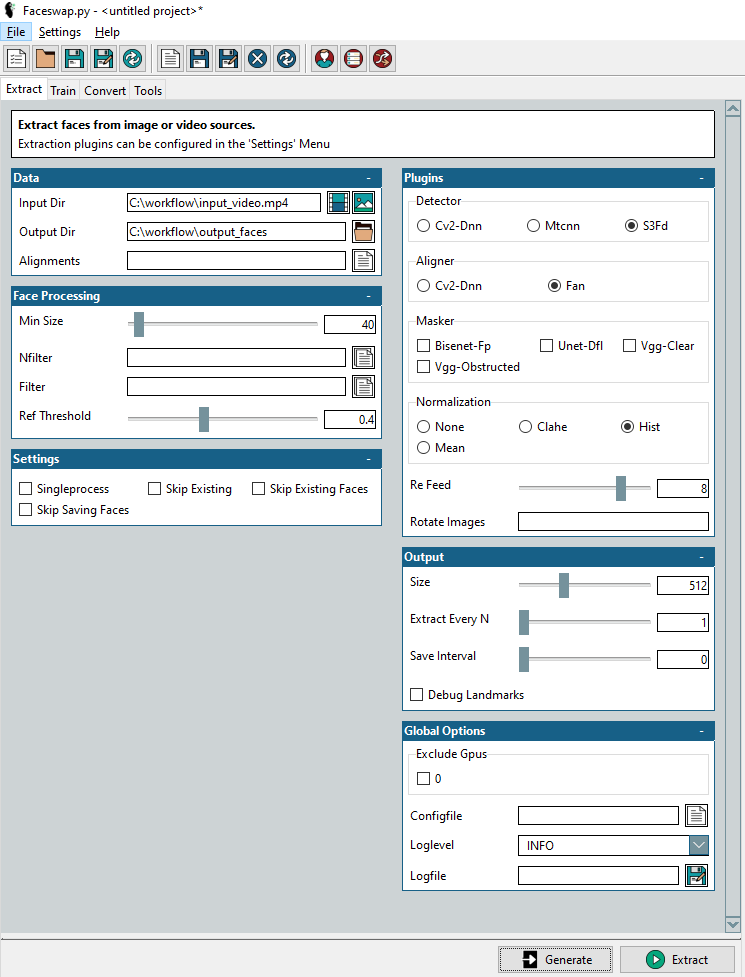745x977 pixels.
Task: Collapse the Face Processing section
Action: pyautogui.click(x=369, y=296)
